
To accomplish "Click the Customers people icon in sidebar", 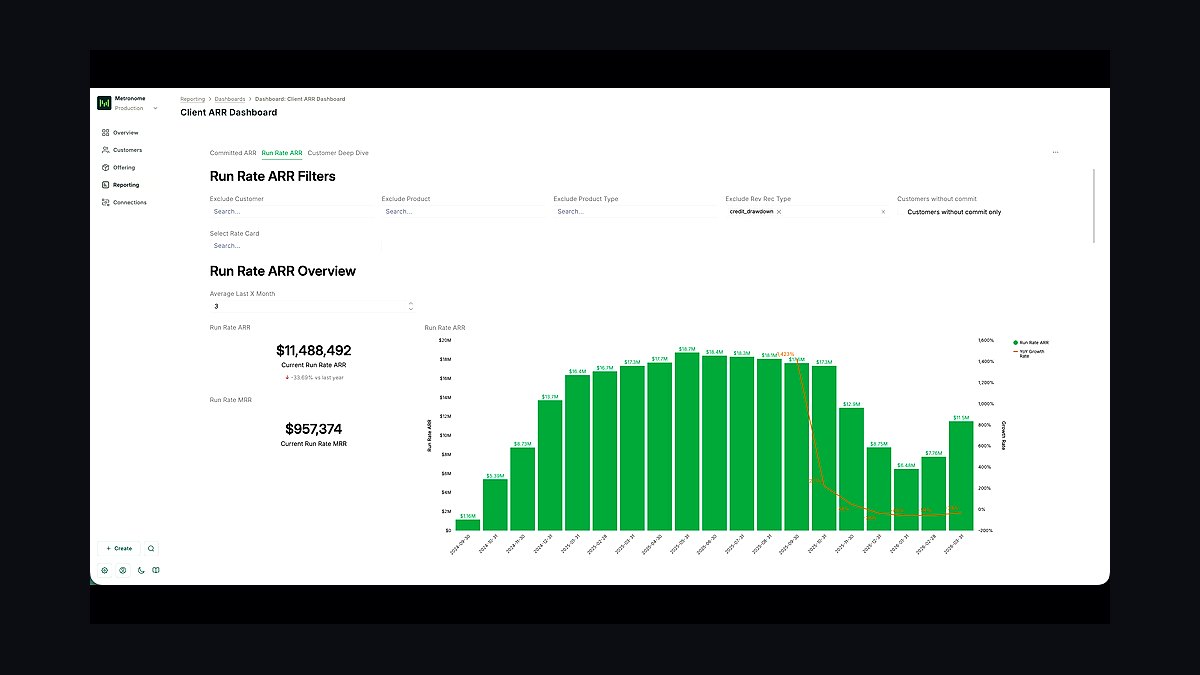I will pyautogui.click(x=105, y=150).
